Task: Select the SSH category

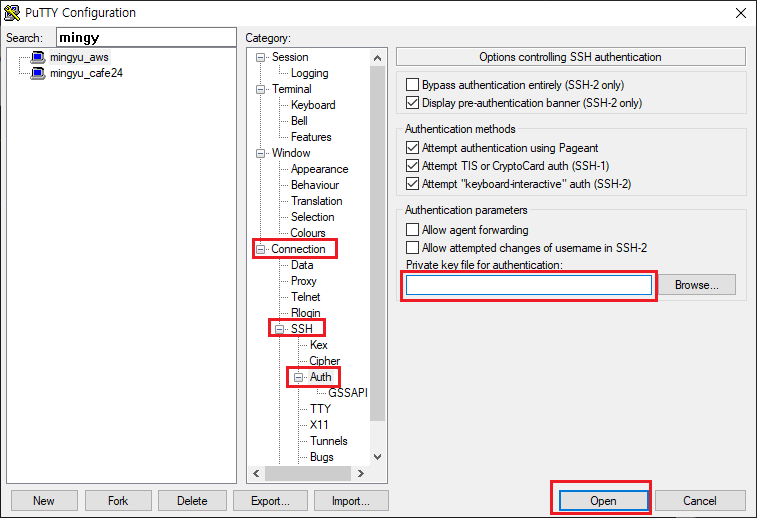Action: tap(302, 329)
